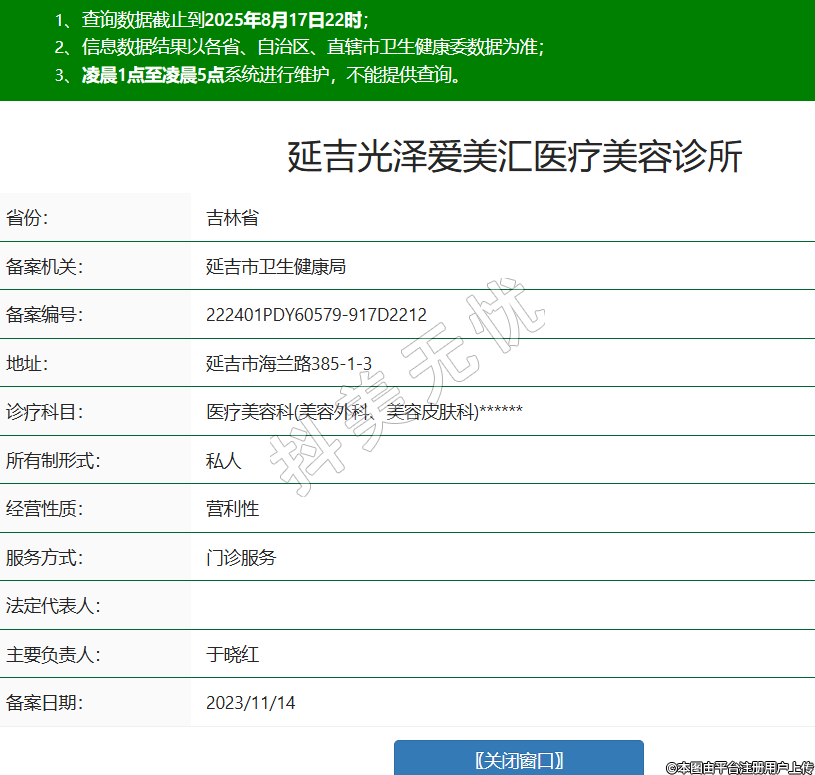Click the 本图由平台注册用户上传 copyright text

pos(740,767)
